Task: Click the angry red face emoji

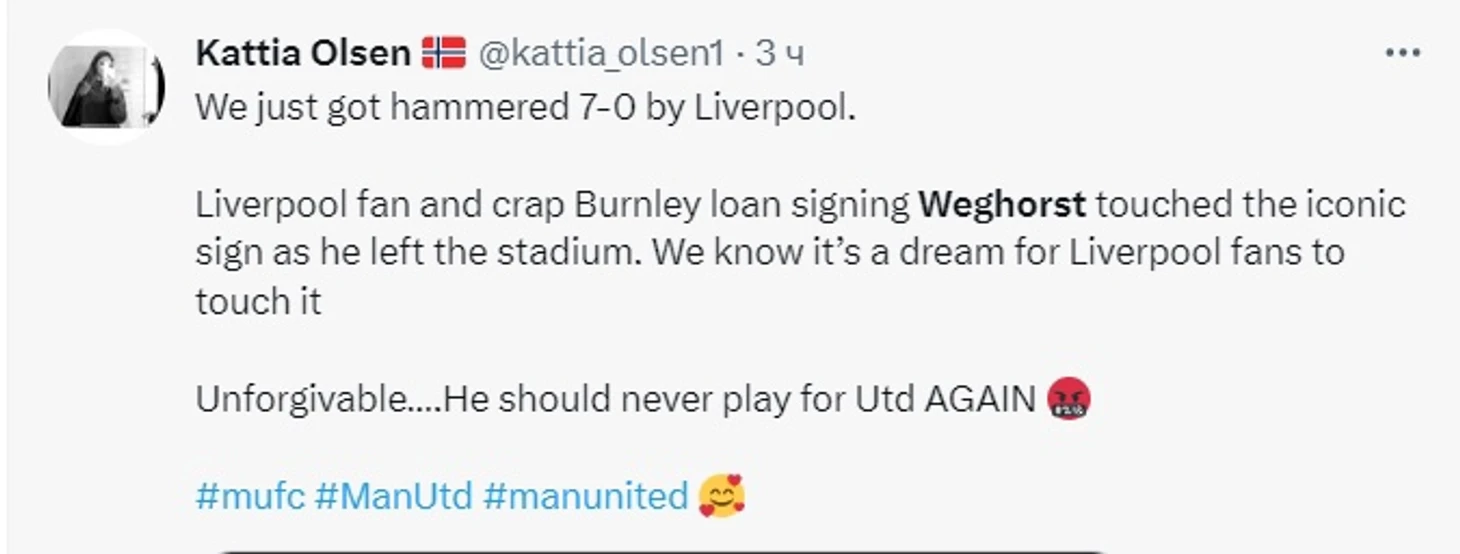Action: (x=1067, y=400)
